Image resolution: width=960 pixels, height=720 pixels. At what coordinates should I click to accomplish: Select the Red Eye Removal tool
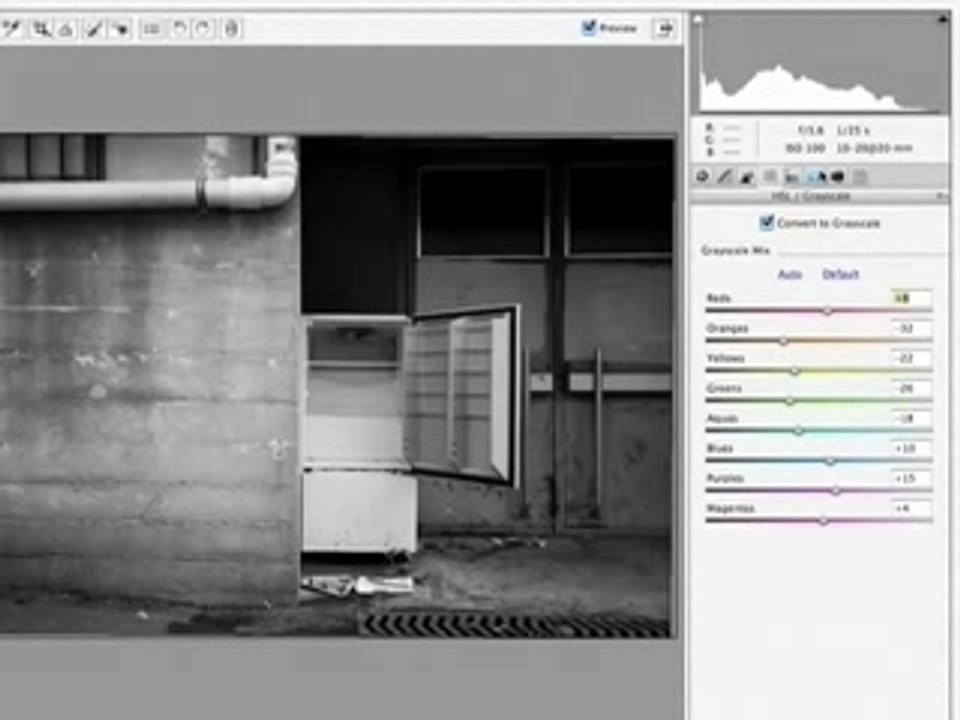click(x=121, y=29)
